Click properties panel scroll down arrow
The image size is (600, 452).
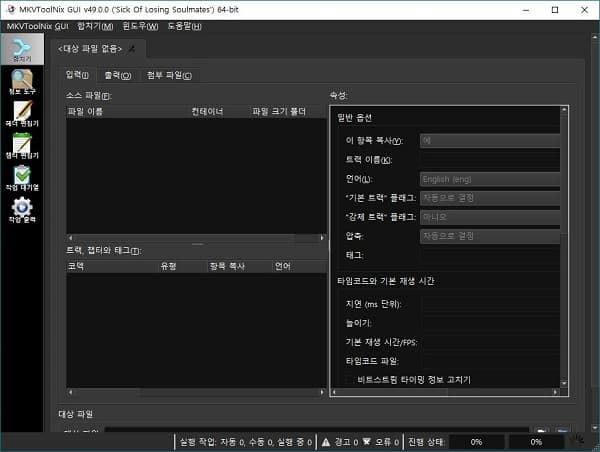(x=564, y=383)
